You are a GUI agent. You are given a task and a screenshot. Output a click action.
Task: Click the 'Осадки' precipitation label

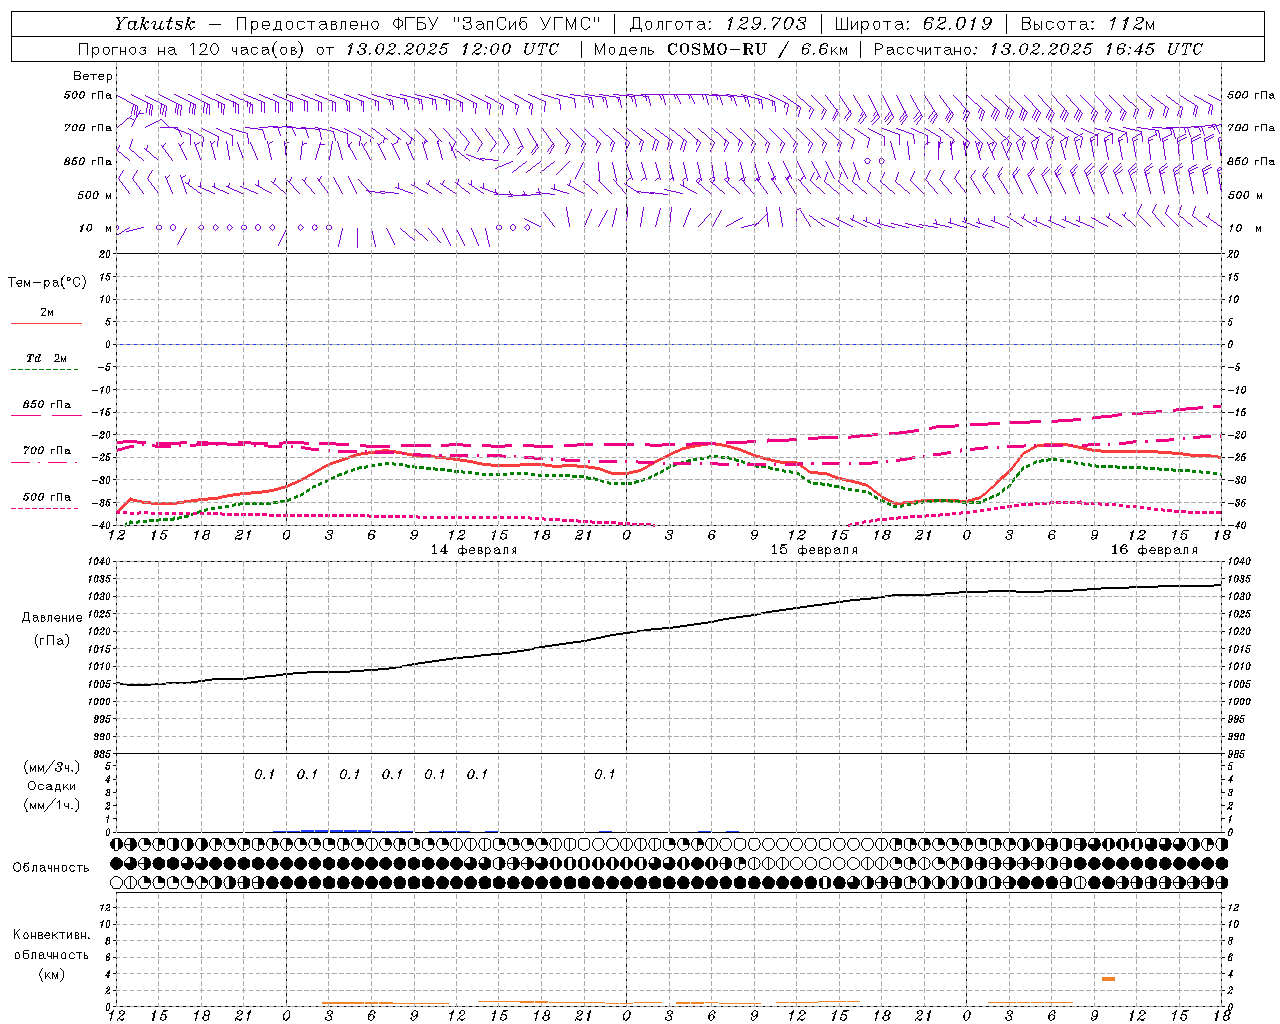pyautogui.click(x=52, y=786)
